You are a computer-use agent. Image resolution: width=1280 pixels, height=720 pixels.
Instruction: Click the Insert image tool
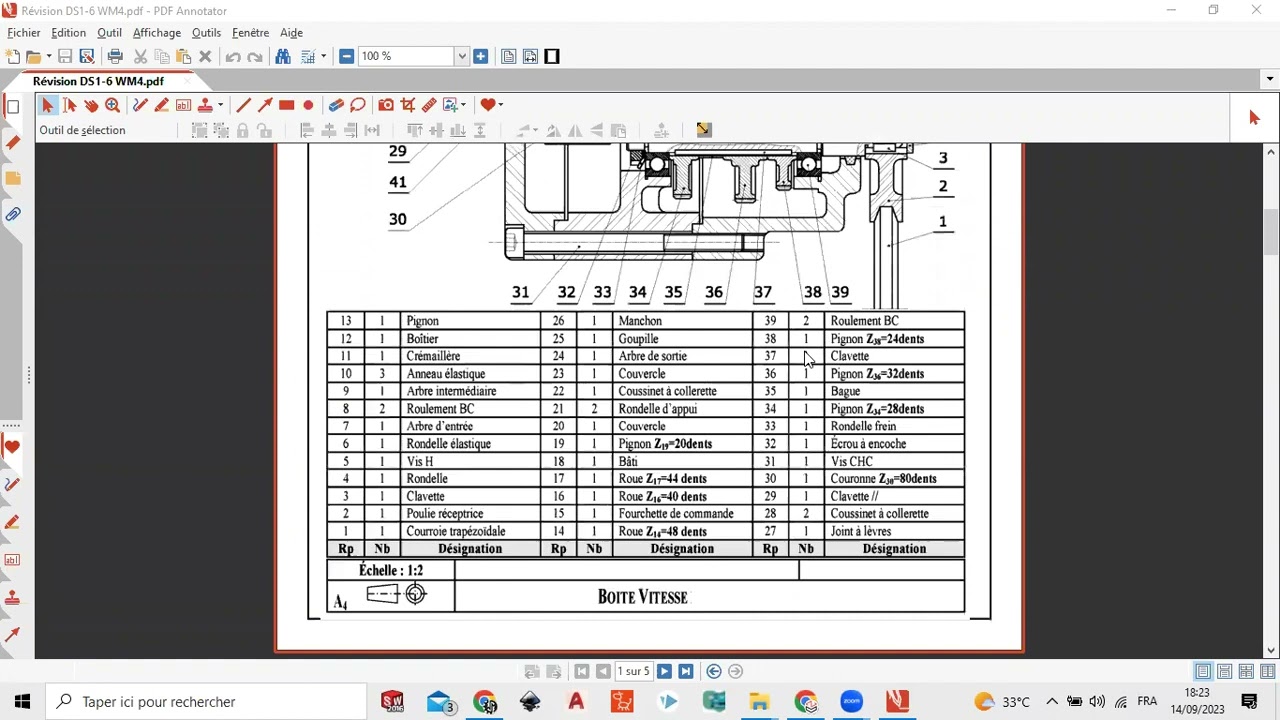pyautogui.click(x=450, y=105)
